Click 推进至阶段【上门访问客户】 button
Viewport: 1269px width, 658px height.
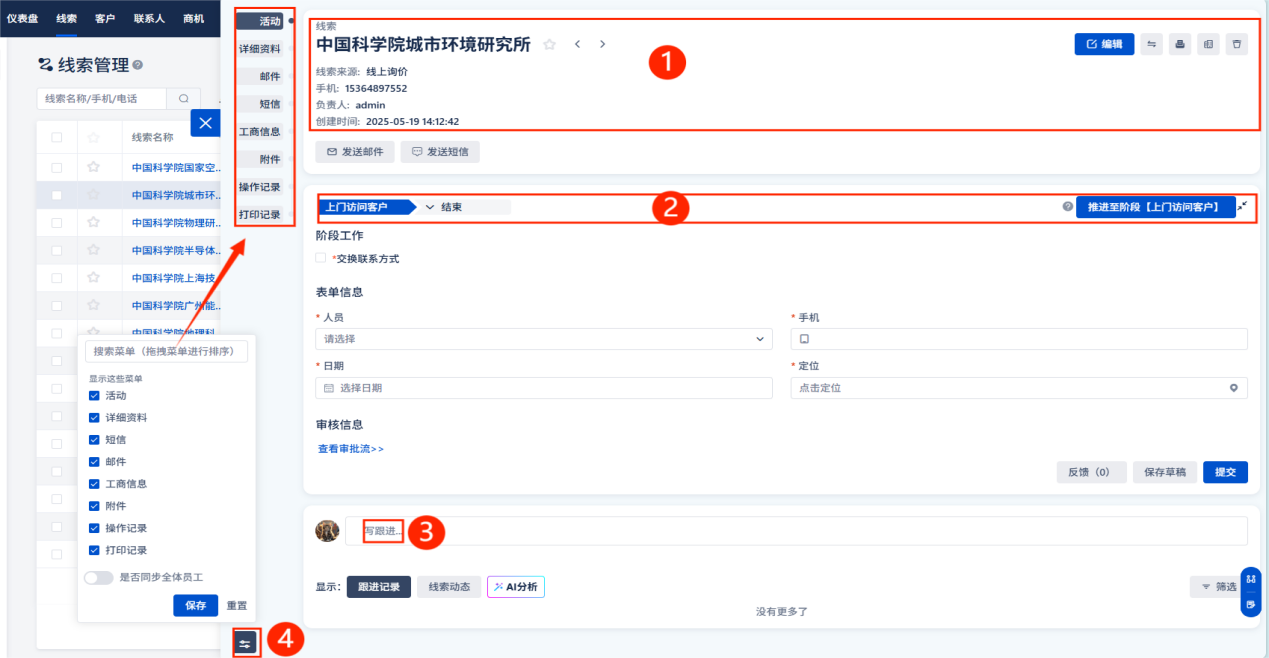pyautogui.click(x=1156, y=207)
